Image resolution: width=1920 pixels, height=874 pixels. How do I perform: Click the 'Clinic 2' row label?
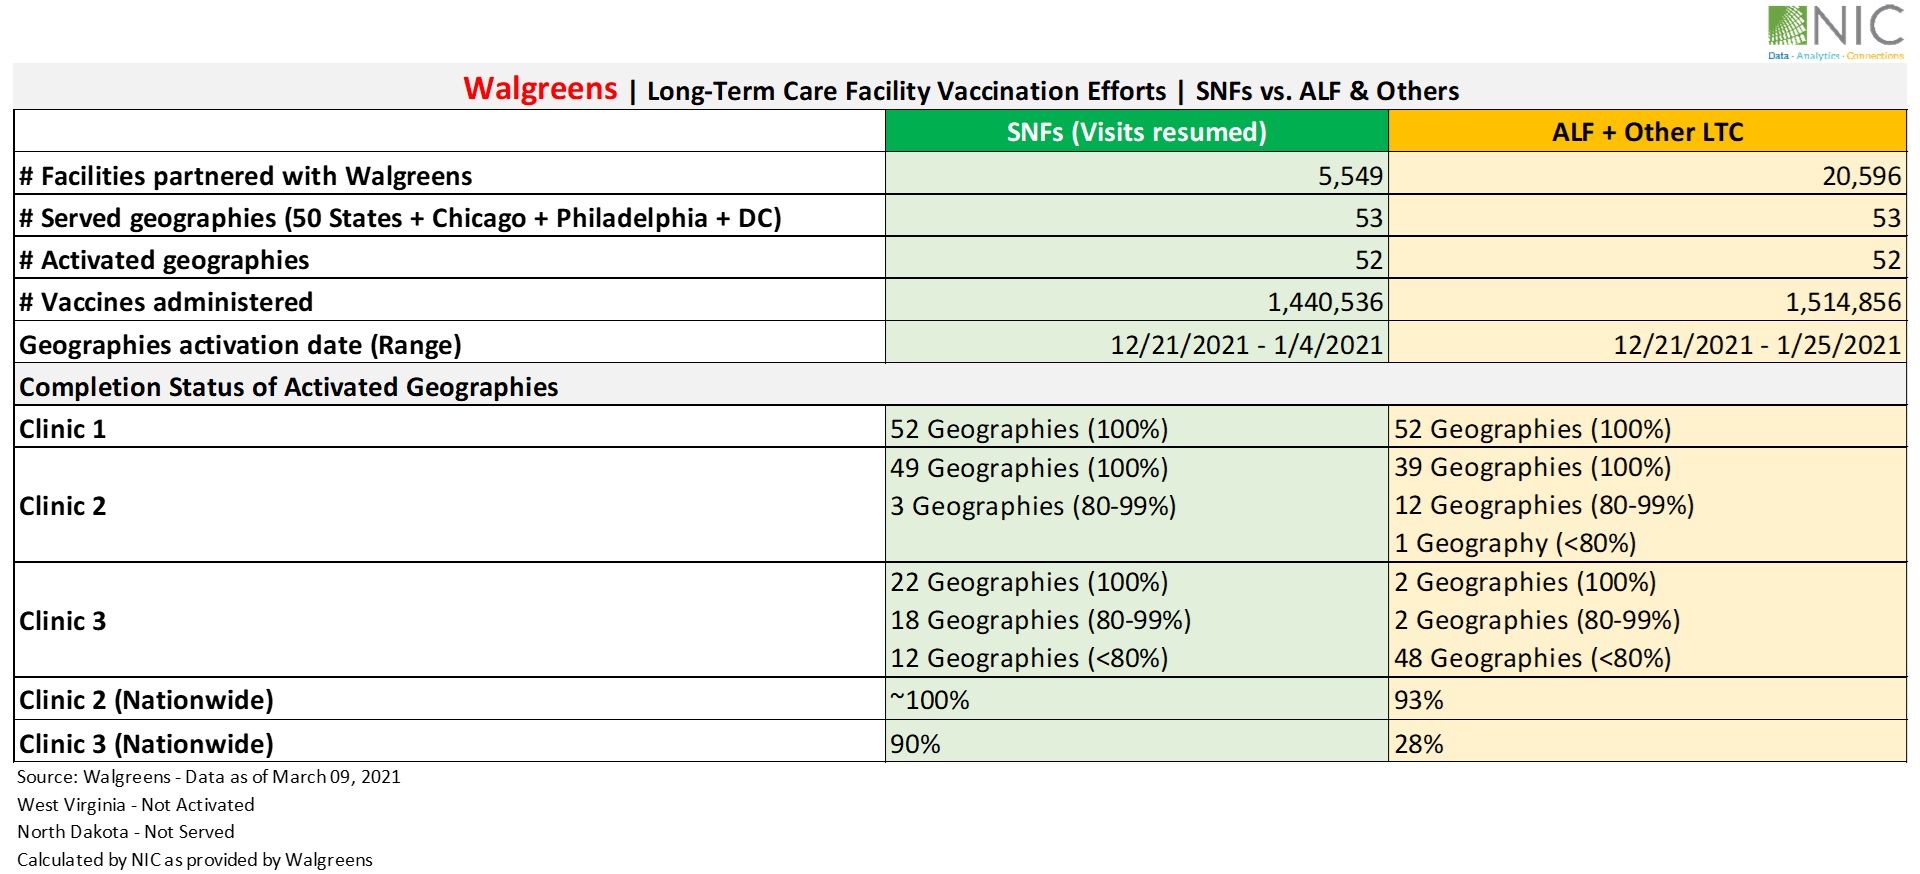(62, 506)
